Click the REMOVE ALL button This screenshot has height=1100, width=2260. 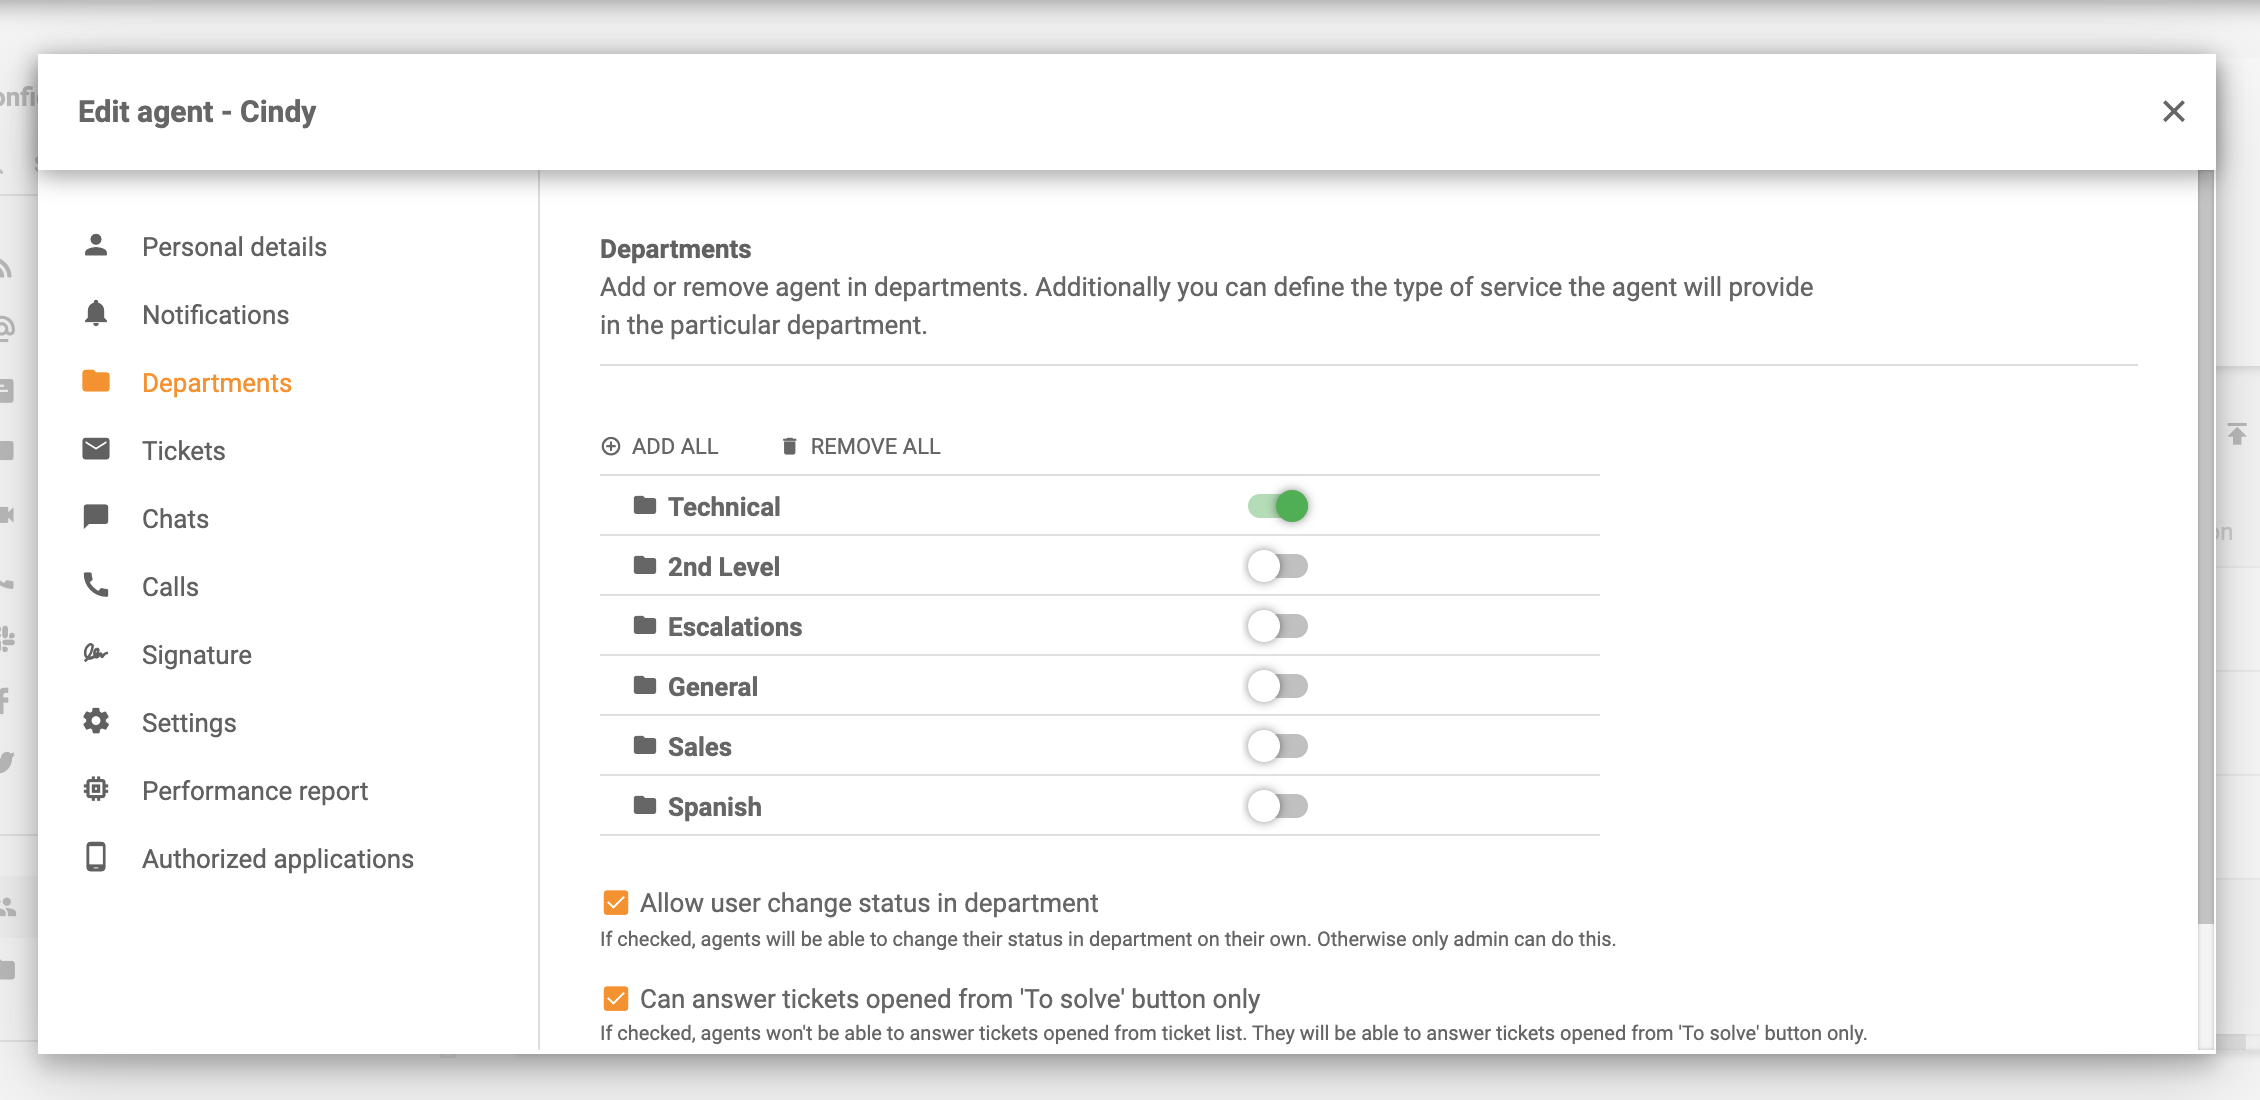click(x=875, y=446)
